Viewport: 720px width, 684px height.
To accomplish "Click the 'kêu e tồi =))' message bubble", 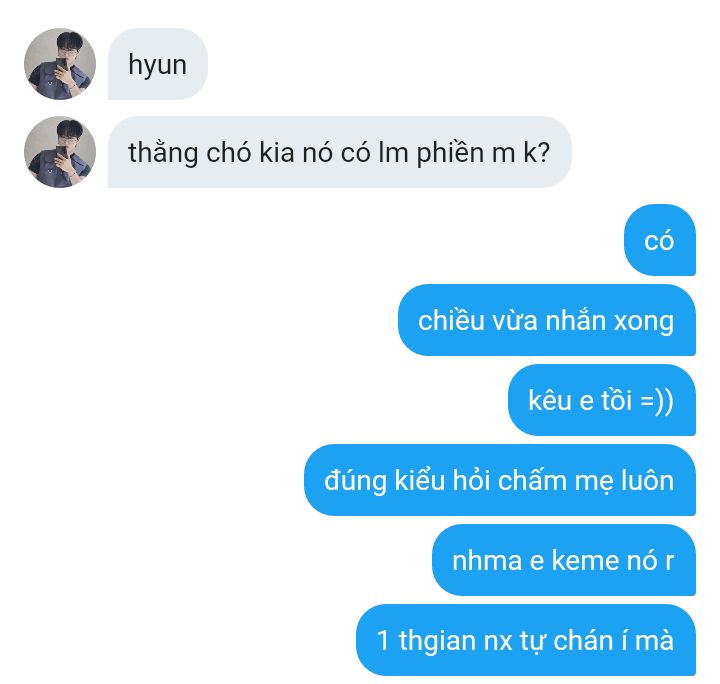I will tap(602, 400).
